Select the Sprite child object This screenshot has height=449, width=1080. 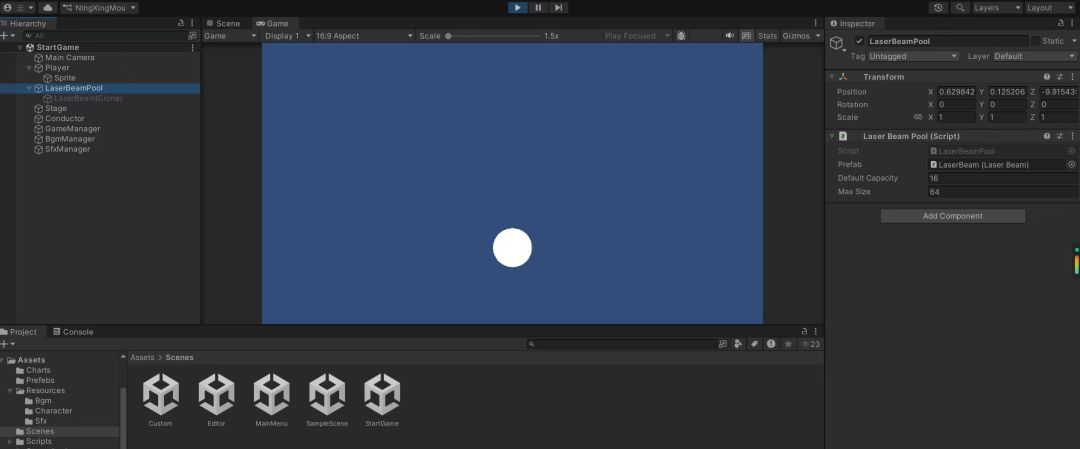tap(65, 78)
